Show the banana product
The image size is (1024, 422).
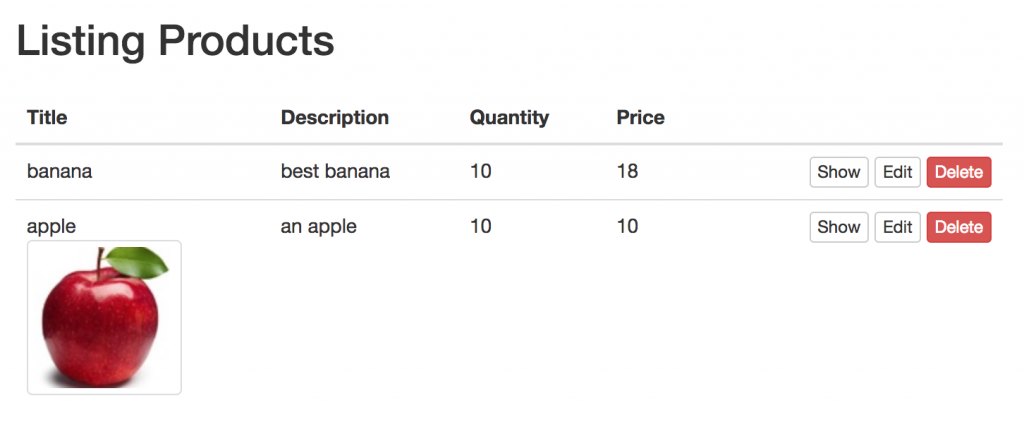point(838,172)
